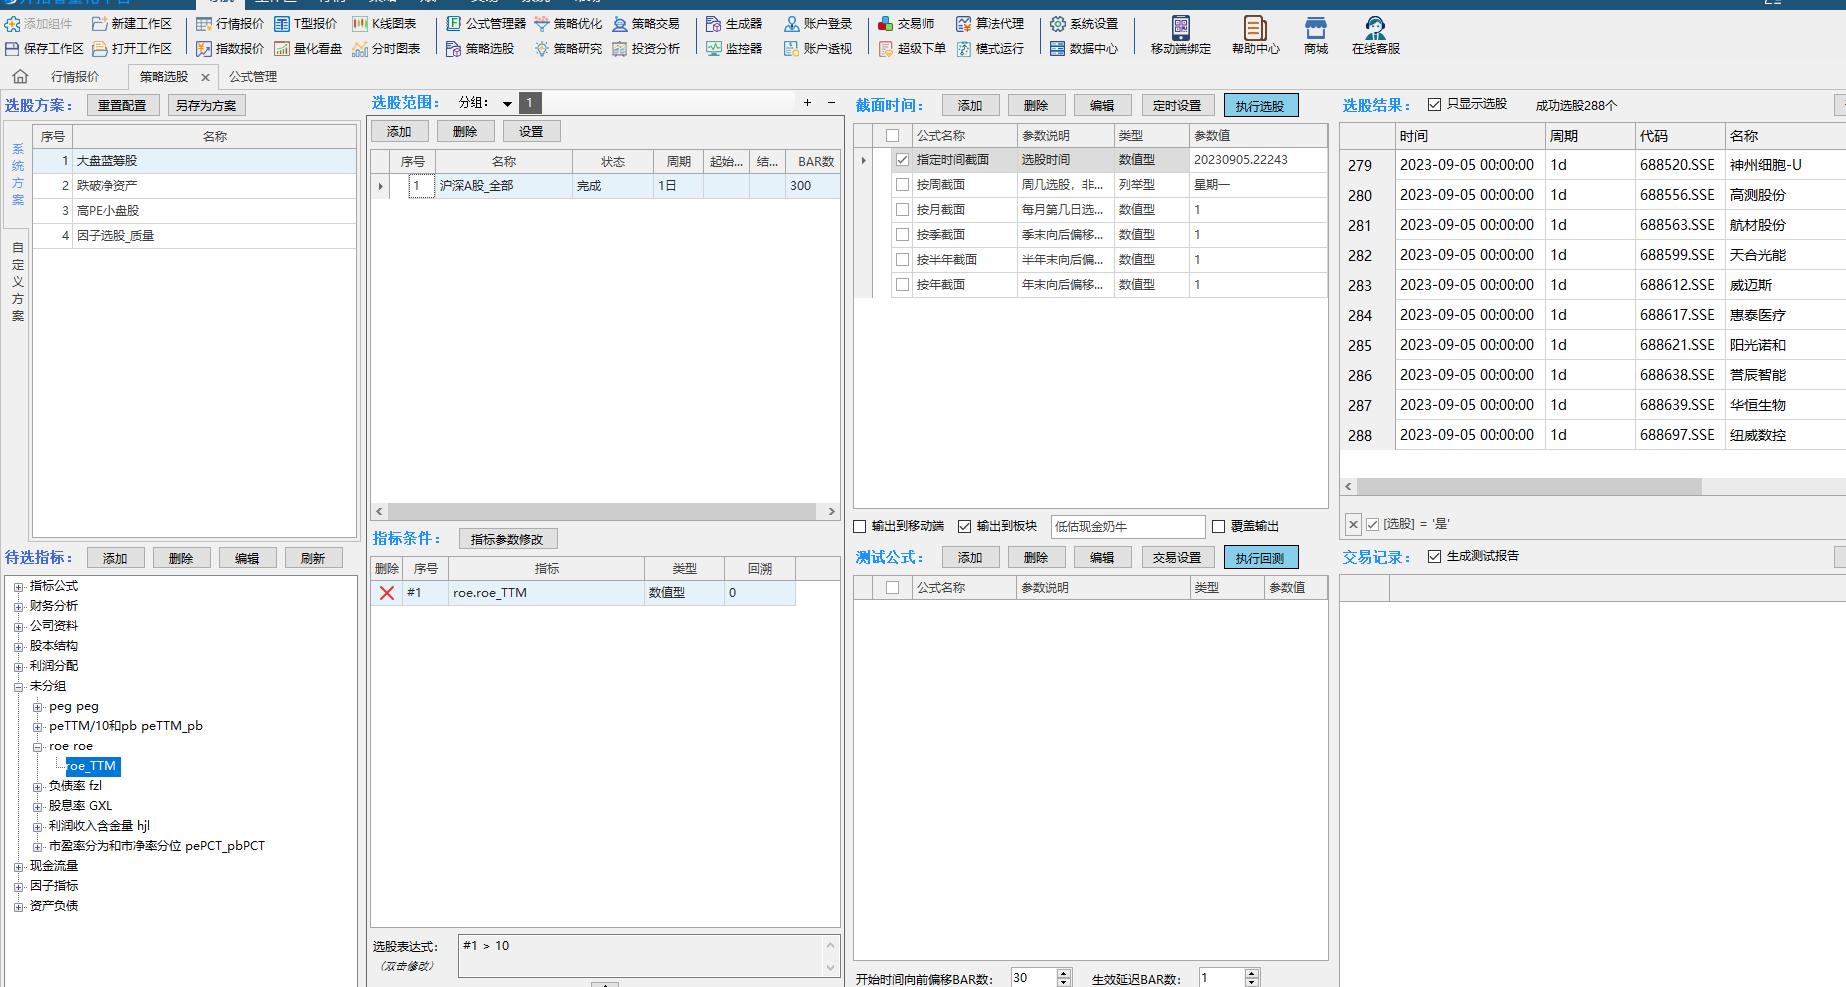Open the 超级下单 super order icon
Image resolution: width=1846 pixels, height=987 pixels.
886,48
